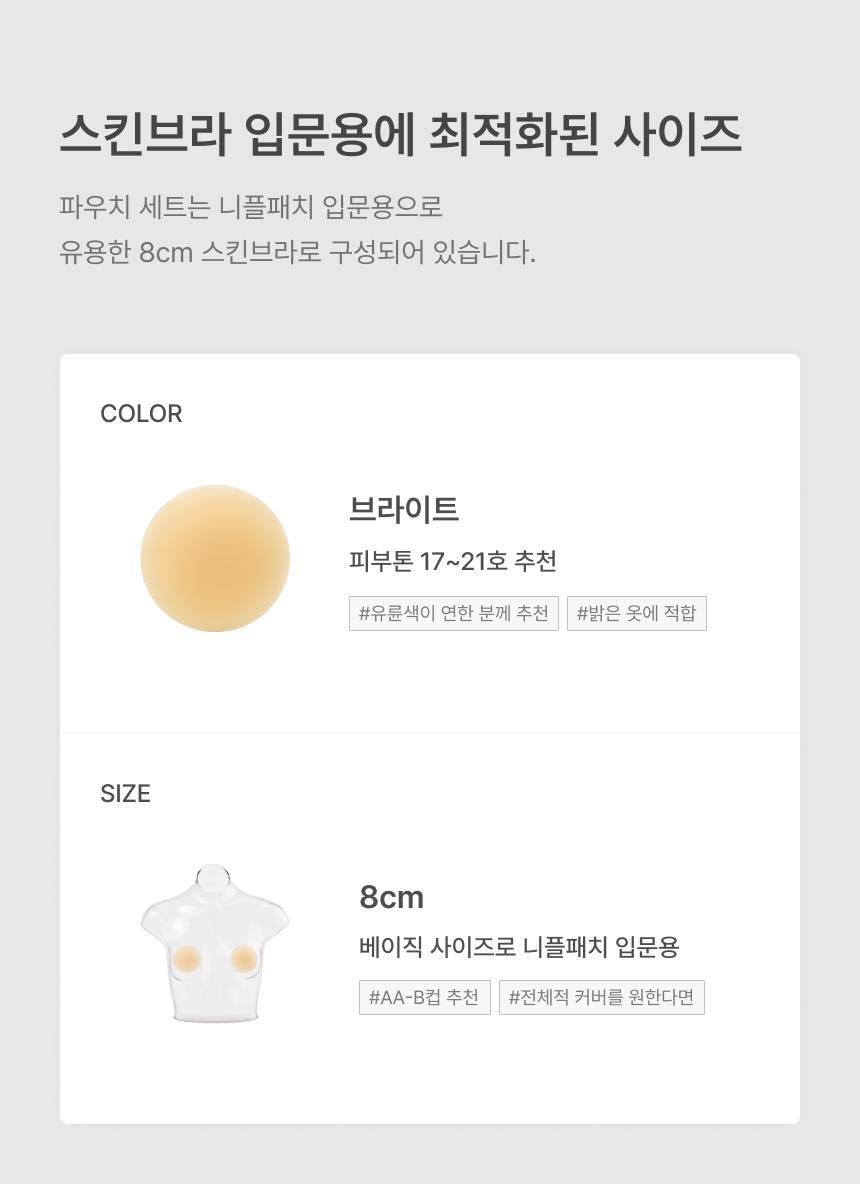Click the 베이직 사이즈로 니플패치 입문용 text
The image size is (860, 1184).
coord(518,947)
